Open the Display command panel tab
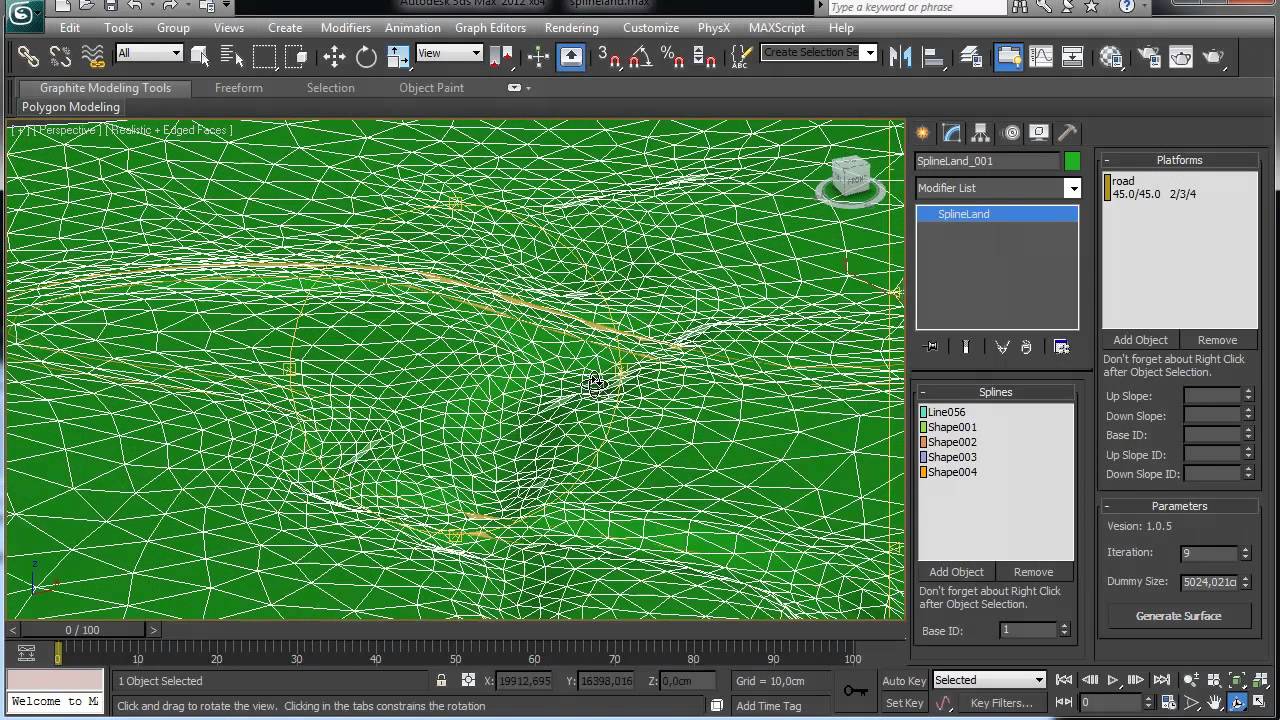Viewport: 1280px width, 720px height. [x=1038, y=132]
